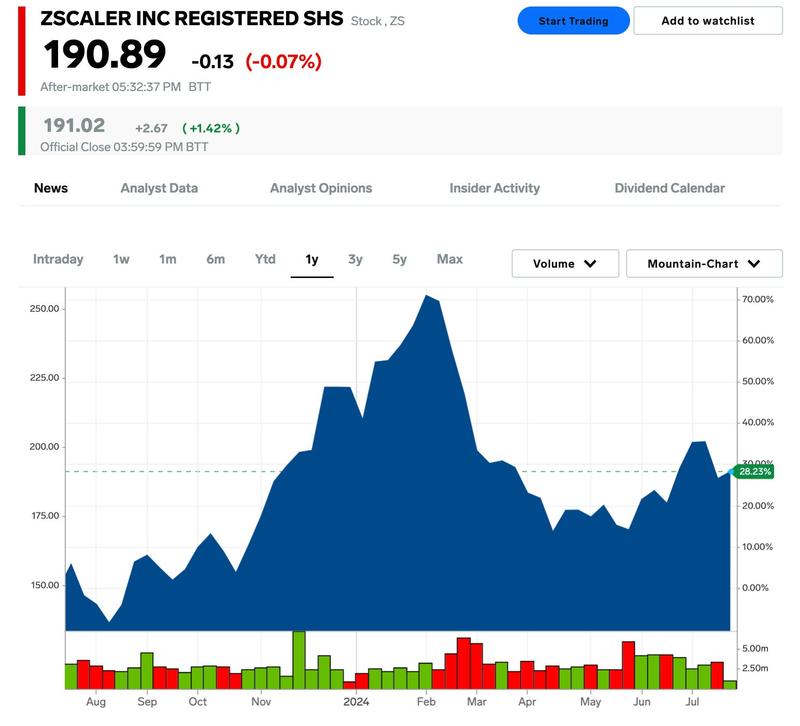Click the February peak of the mountain chart
The width and height of the screenshot is (800, 726).
[x=427, y=296]
